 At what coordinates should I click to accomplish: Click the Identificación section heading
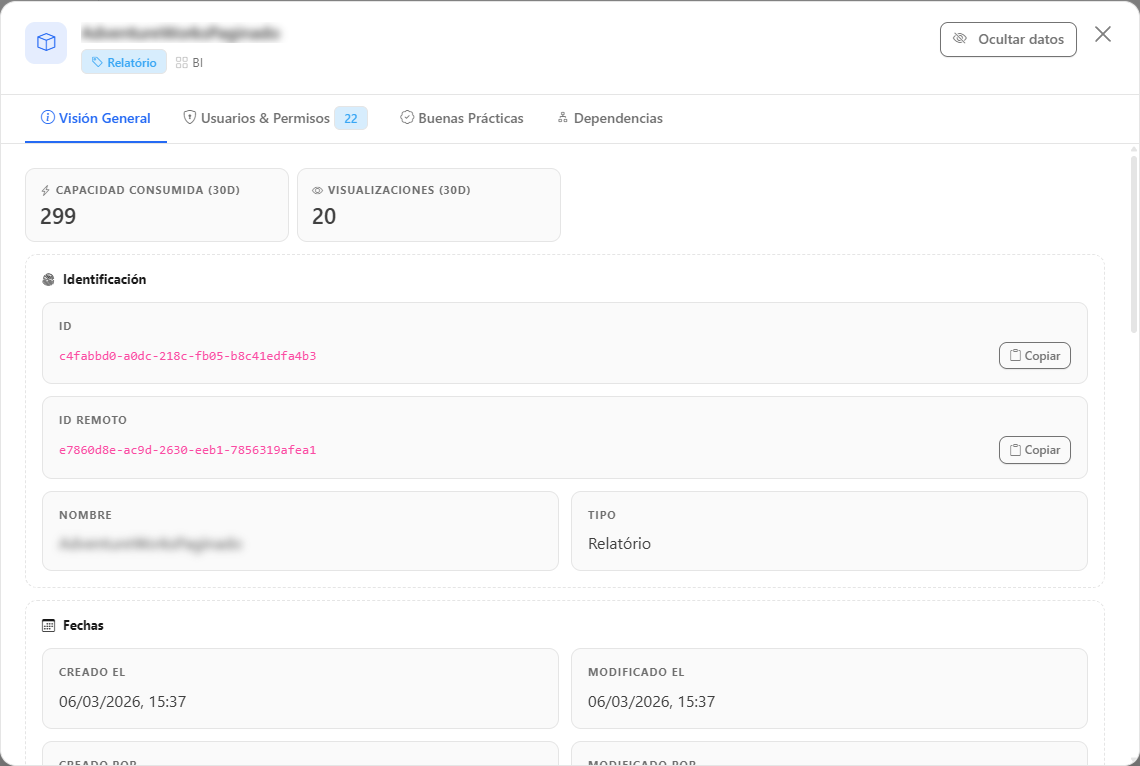[x=105, y=280]
